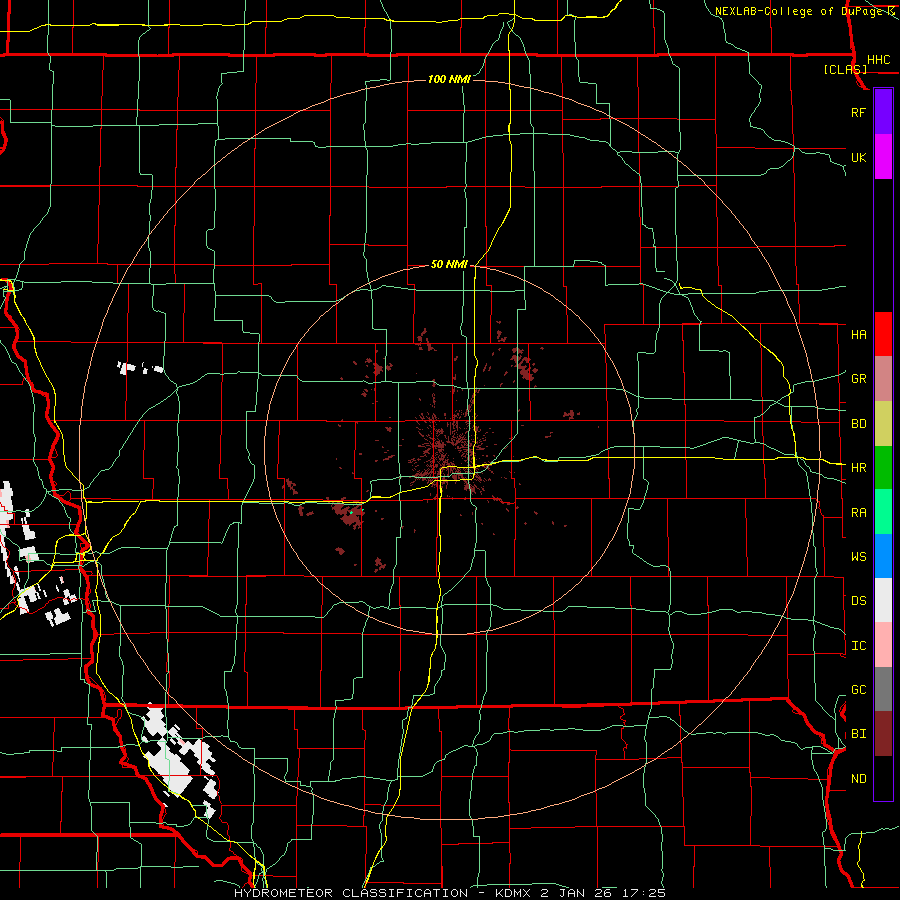The image size is (900, 900).
Task: Pick the dark green HR swatch
Action: 883,468
